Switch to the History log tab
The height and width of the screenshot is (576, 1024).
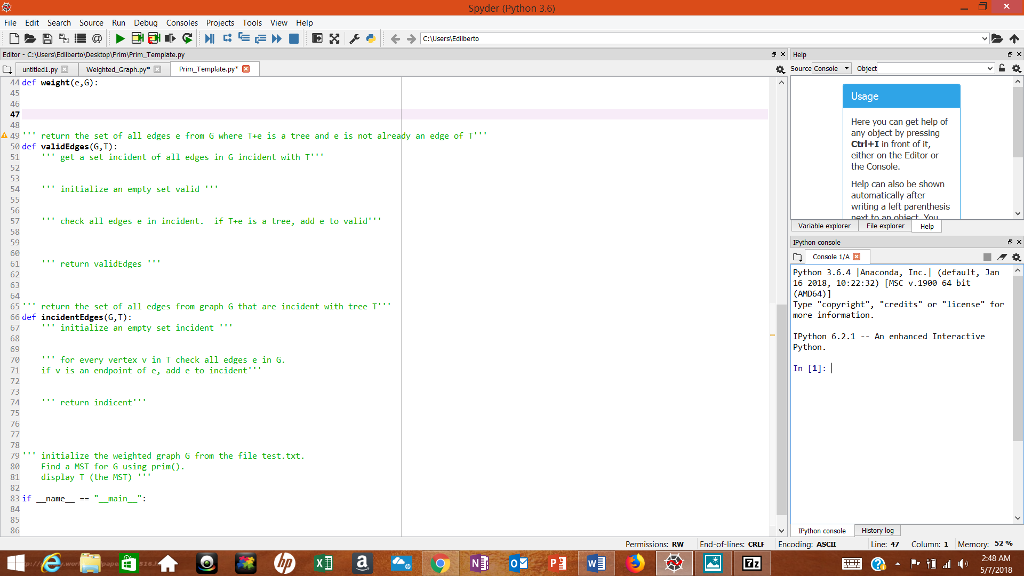(878, 530)
